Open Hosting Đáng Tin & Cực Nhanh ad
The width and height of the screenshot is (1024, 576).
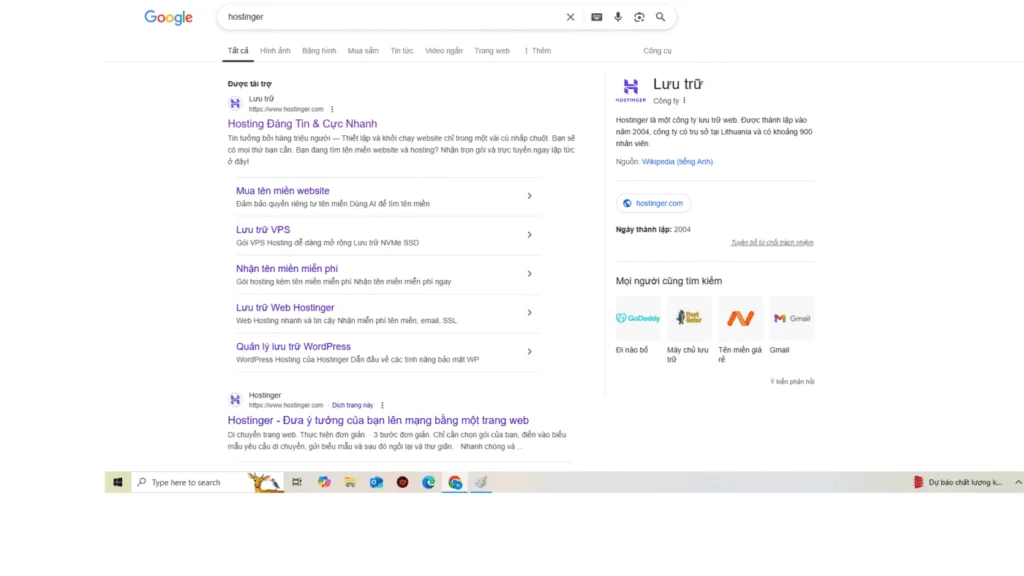(x=302, y=123)
